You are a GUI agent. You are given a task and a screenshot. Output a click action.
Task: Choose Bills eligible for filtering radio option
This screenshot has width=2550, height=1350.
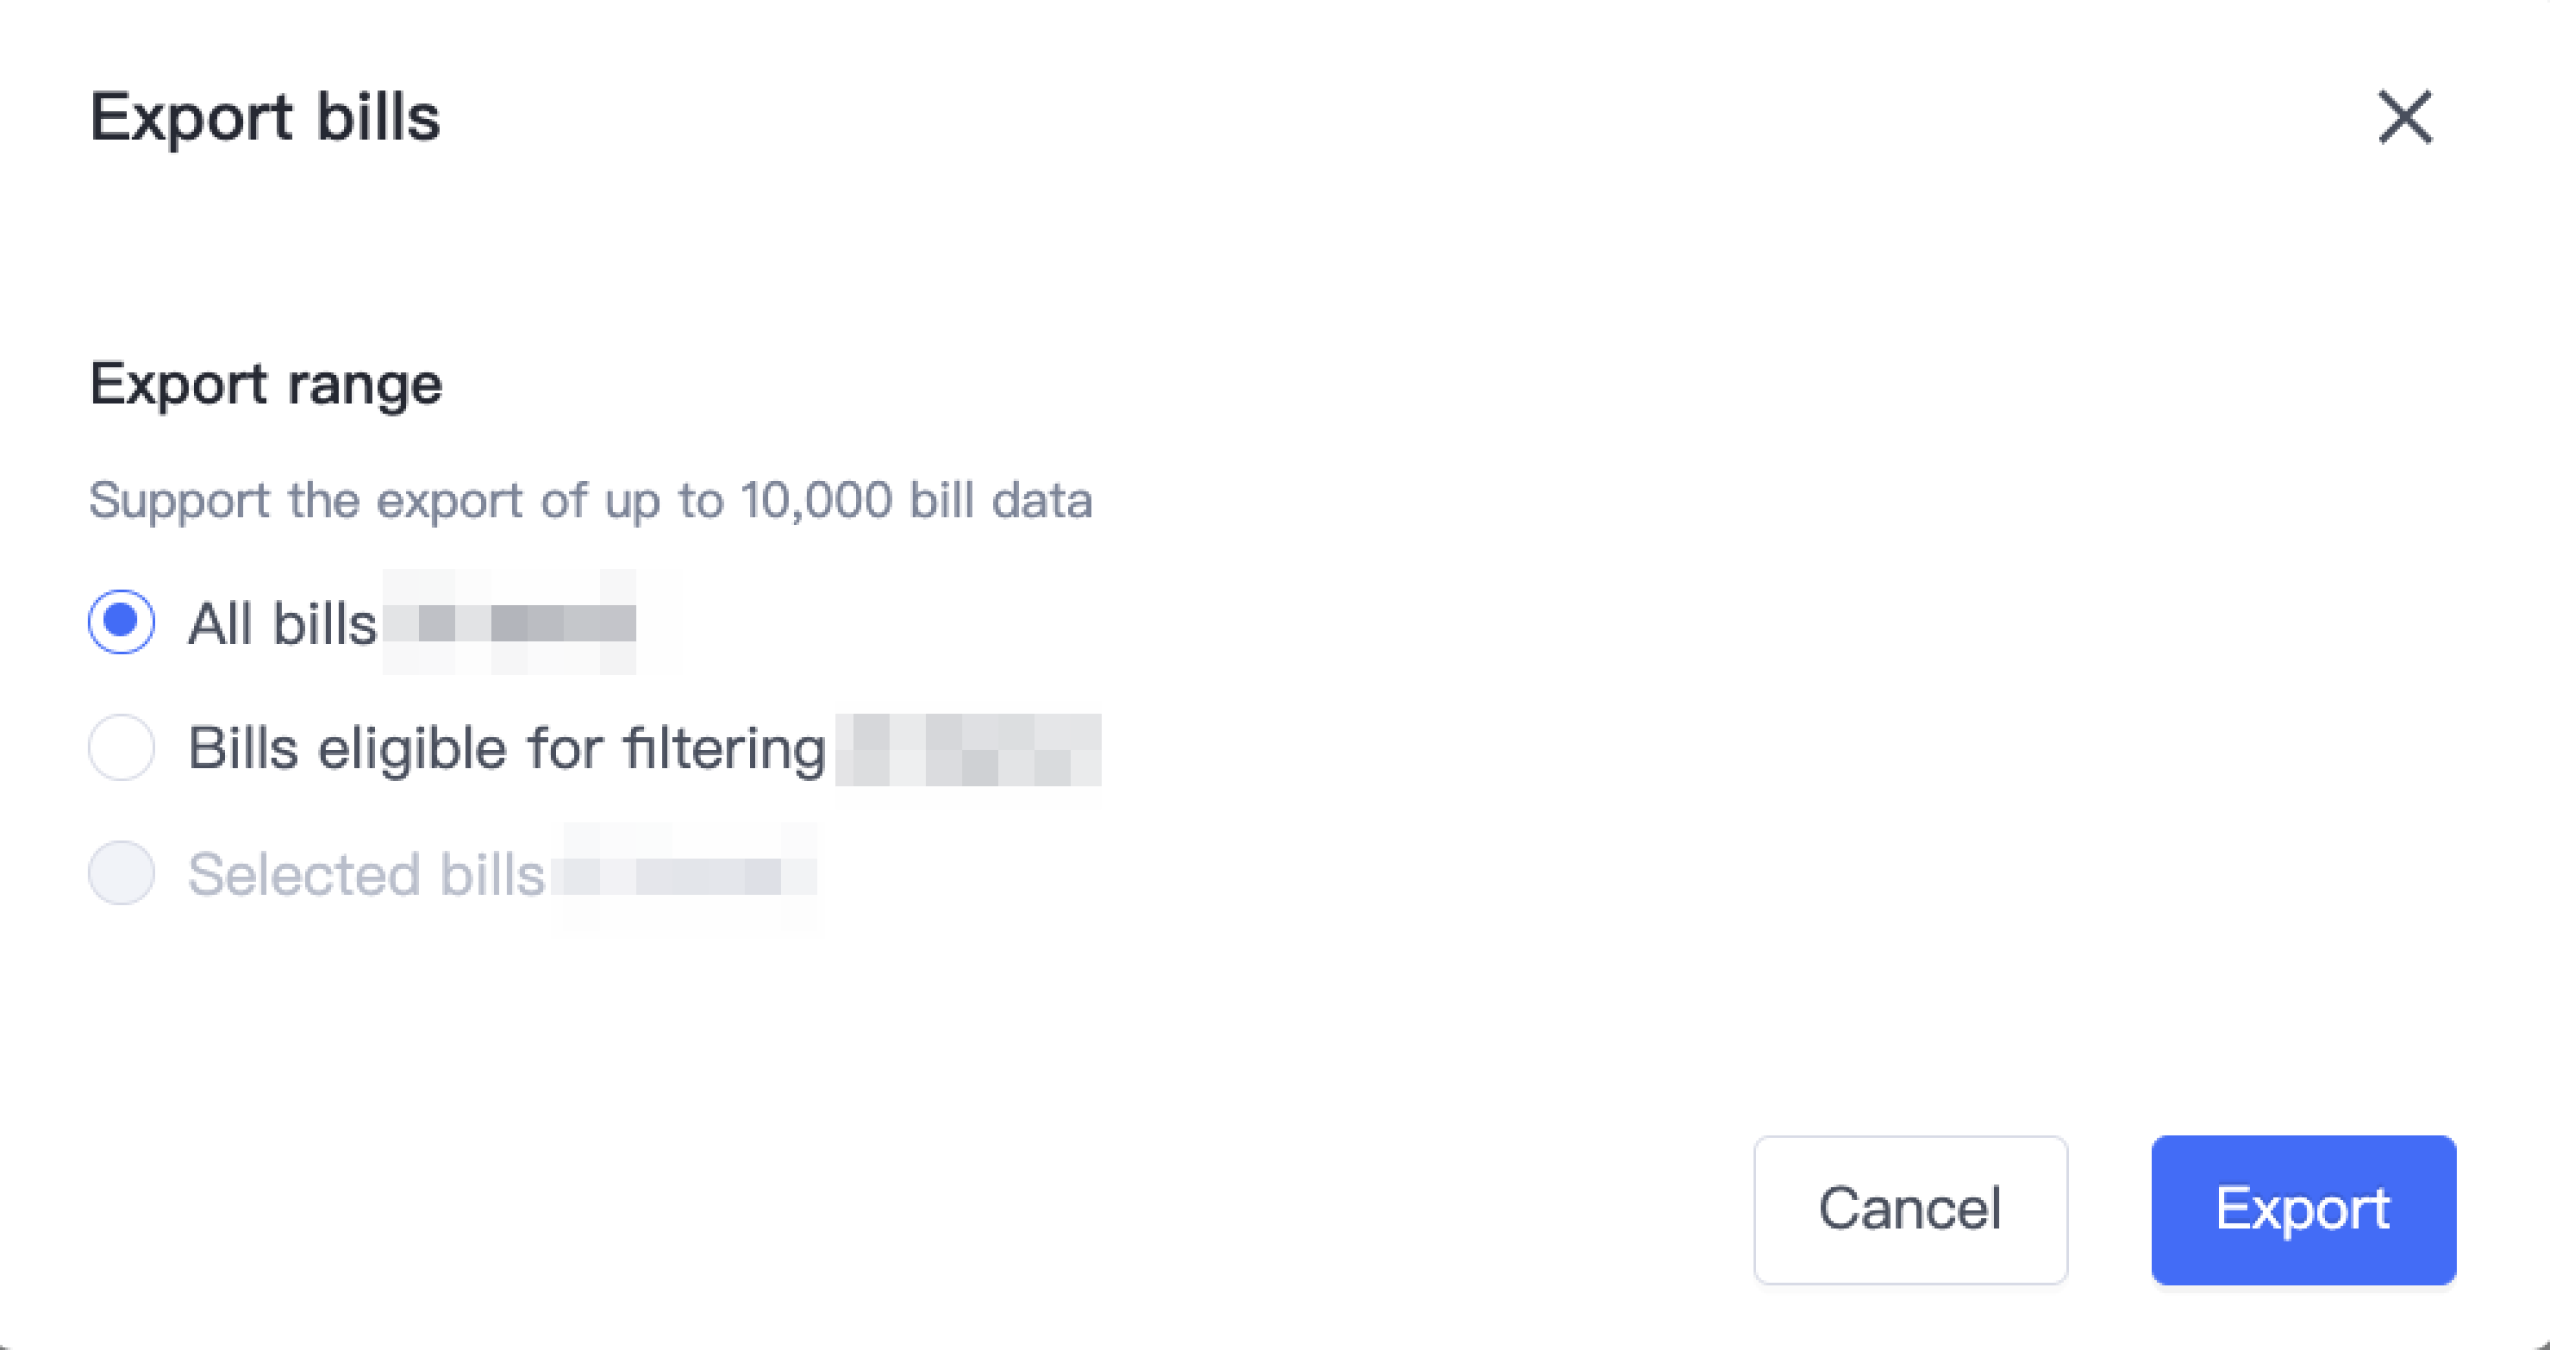(x=122, y=747)
